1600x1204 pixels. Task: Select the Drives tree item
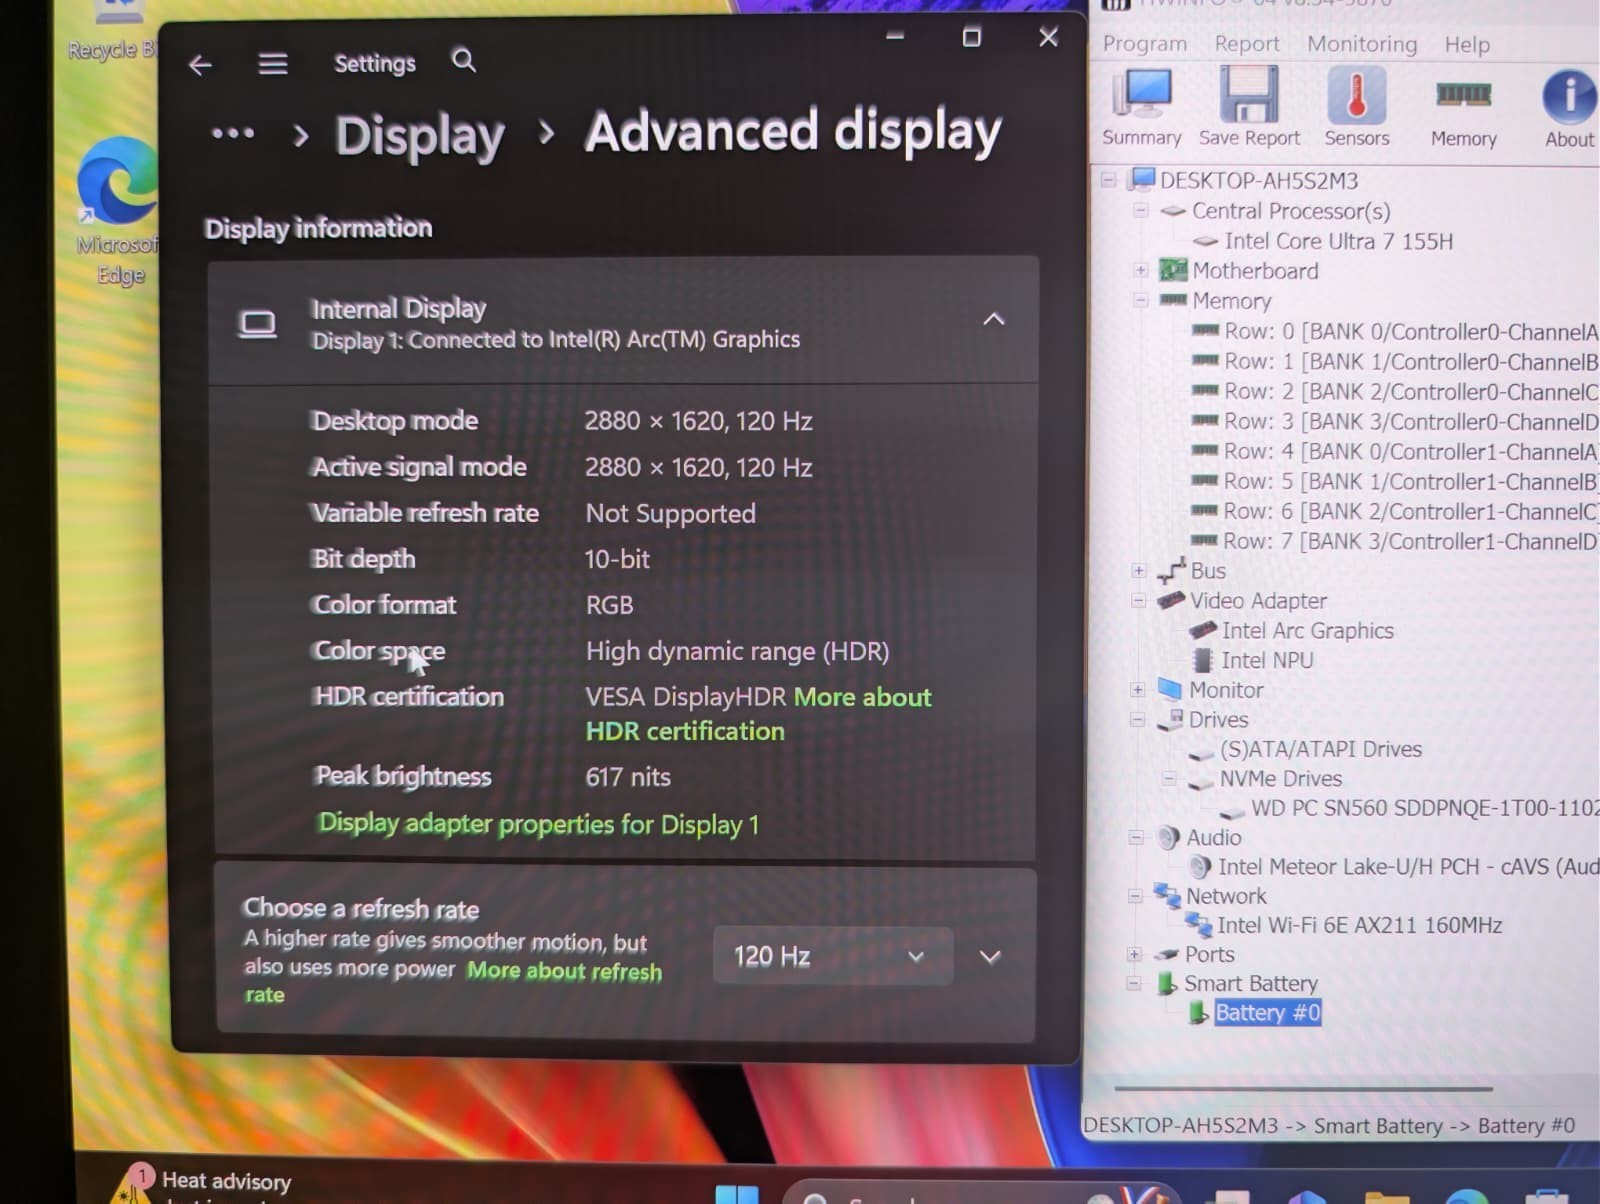coord(1218,720)
